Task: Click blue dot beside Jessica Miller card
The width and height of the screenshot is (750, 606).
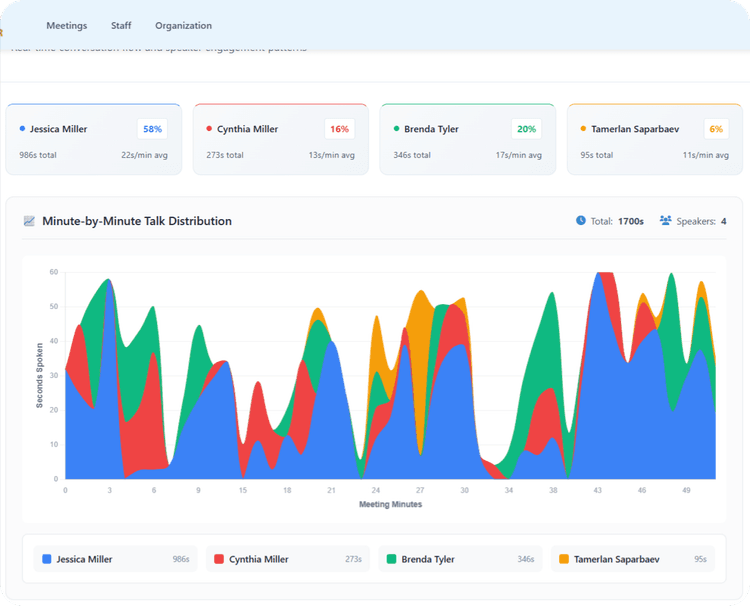Action: coord(22,129)
